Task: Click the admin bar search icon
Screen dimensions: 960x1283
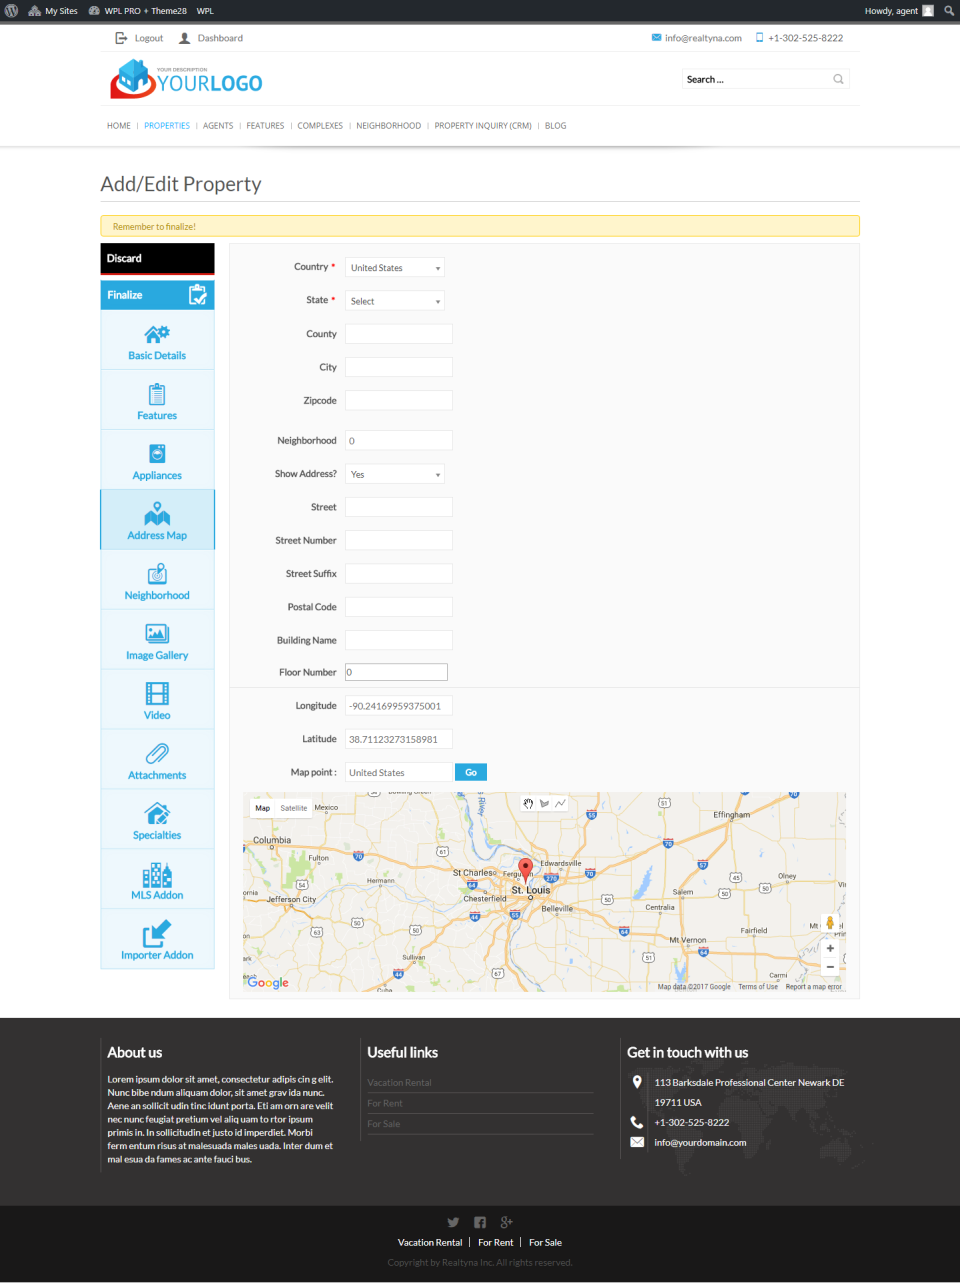Action: tap(949, 11)
